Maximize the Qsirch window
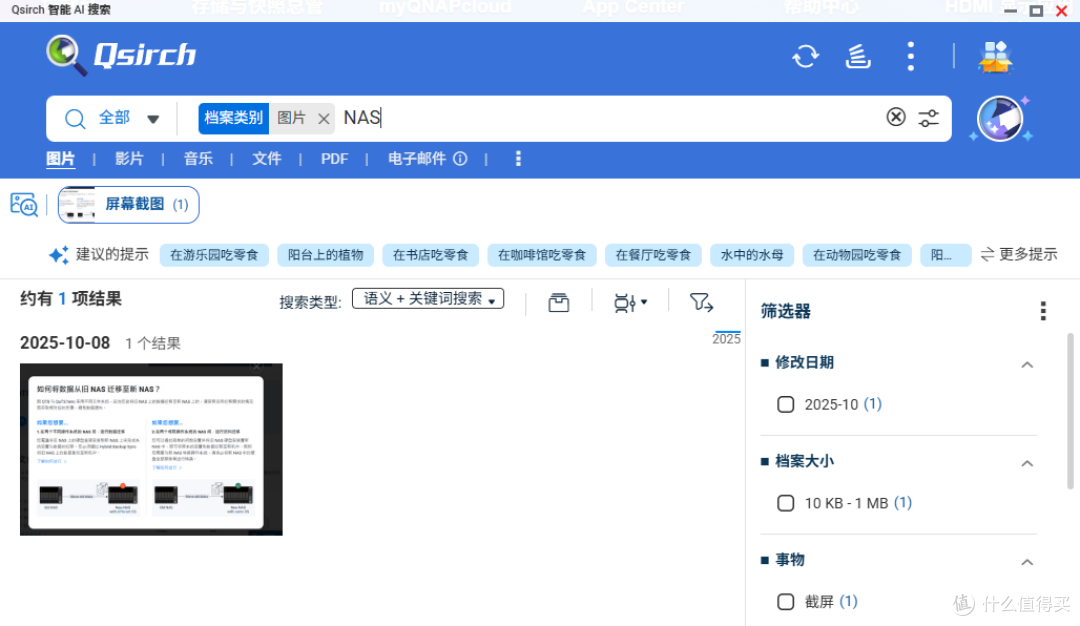Viewport: 1080px width, 626px height. click(1036, 10)
